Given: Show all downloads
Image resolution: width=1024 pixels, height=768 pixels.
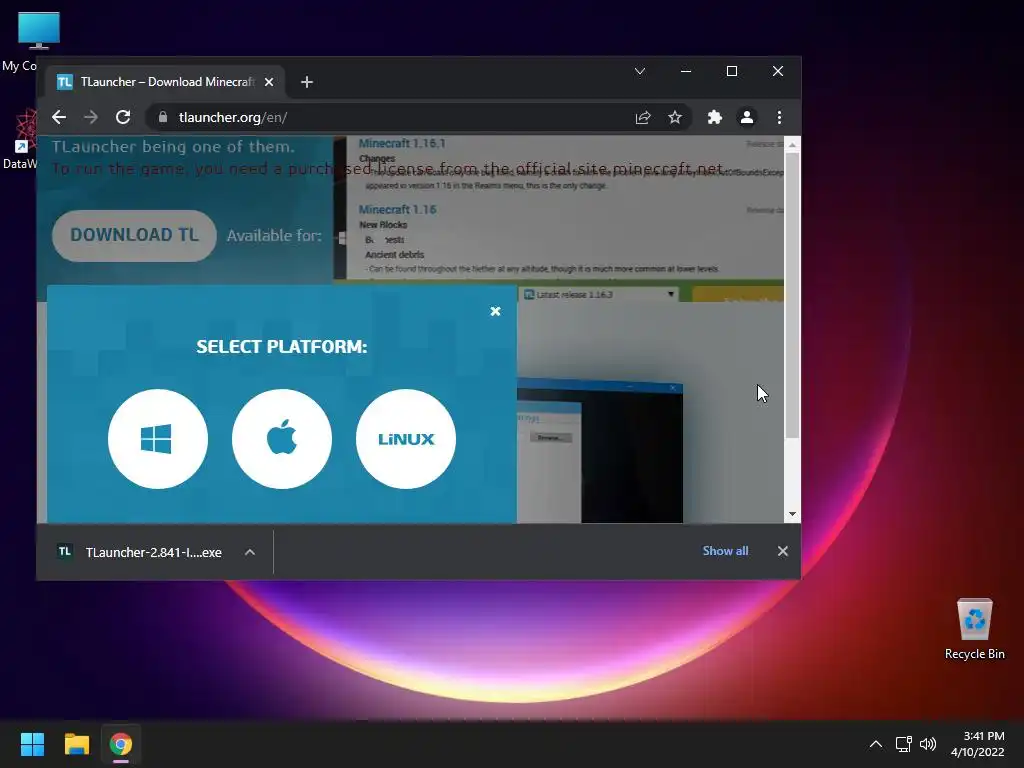Looking at the screenshot, I should [x=725, y=551].
